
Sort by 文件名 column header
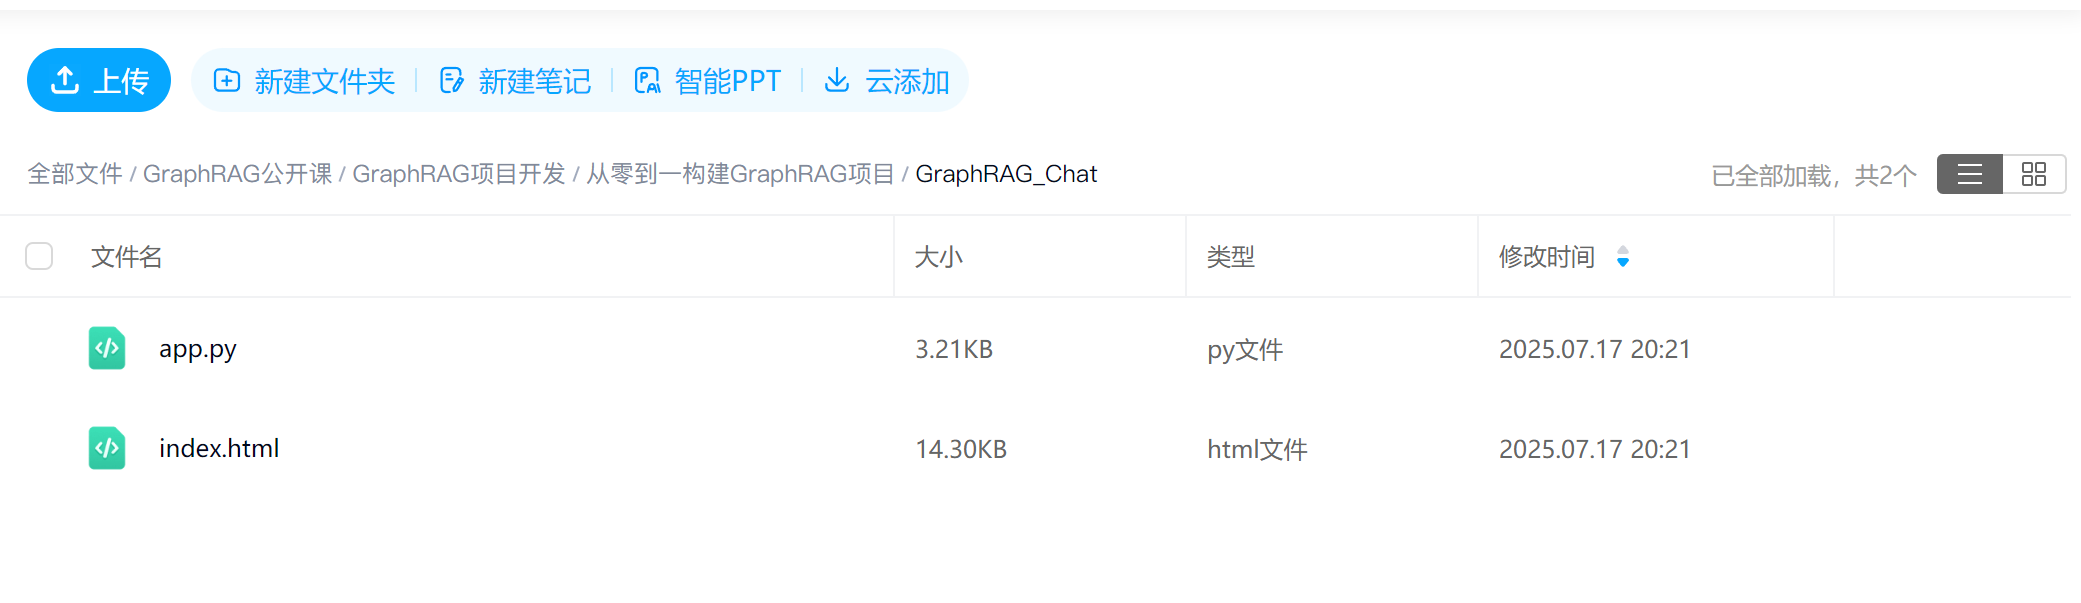126,257
